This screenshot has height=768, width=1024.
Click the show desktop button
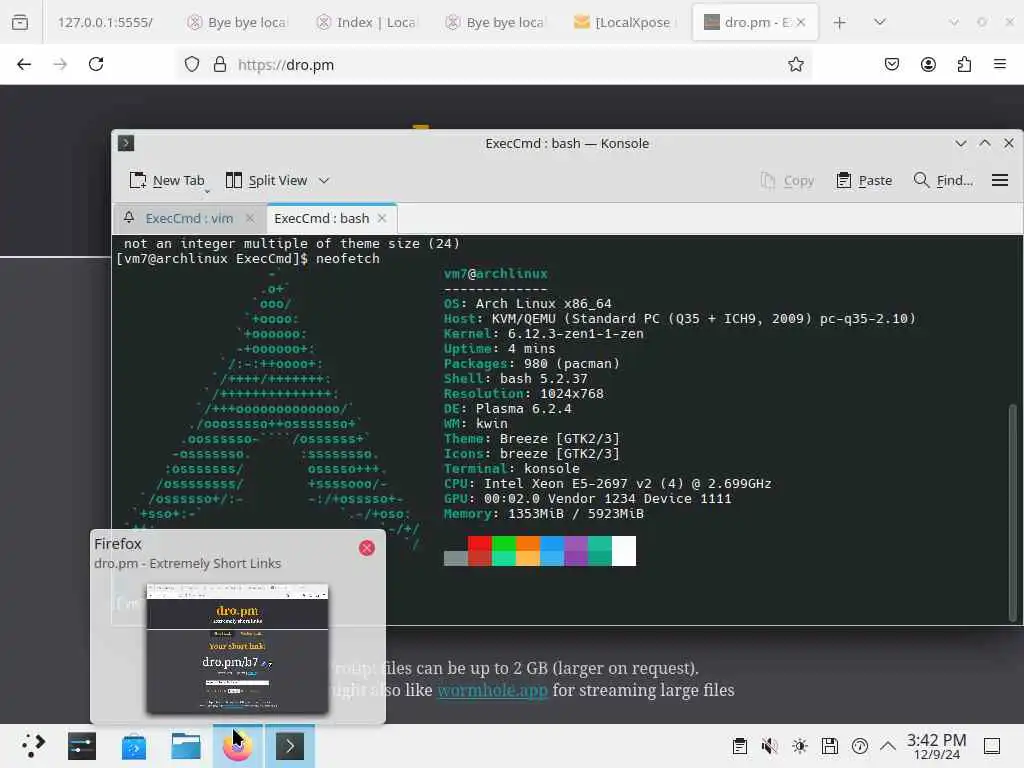pyautogui.click(x=992, y=746)
